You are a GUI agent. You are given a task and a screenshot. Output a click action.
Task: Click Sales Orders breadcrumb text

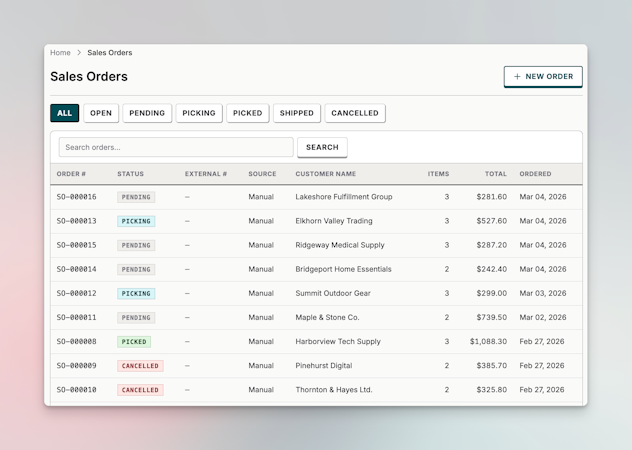click(x=110, y=53)
